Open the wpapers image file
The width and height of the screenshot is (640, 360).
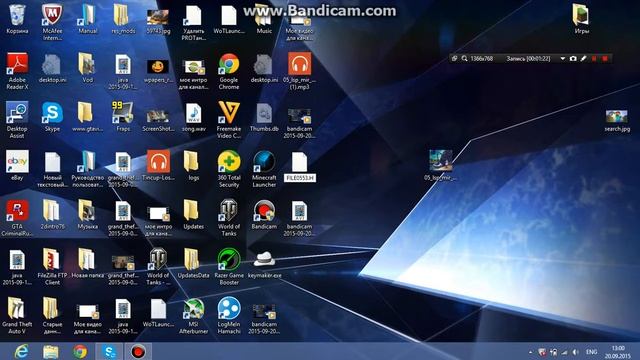(x=158, y=71)
